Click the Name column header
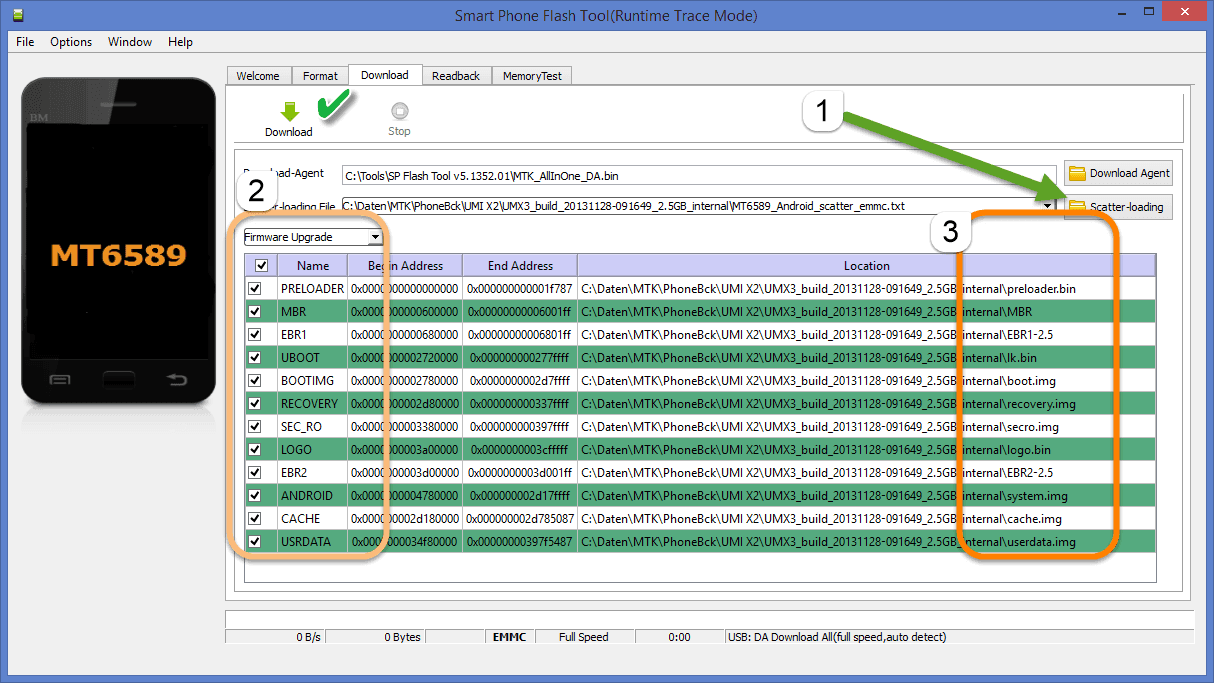This screenshot has width=1214, height=683. coord(313,265)
